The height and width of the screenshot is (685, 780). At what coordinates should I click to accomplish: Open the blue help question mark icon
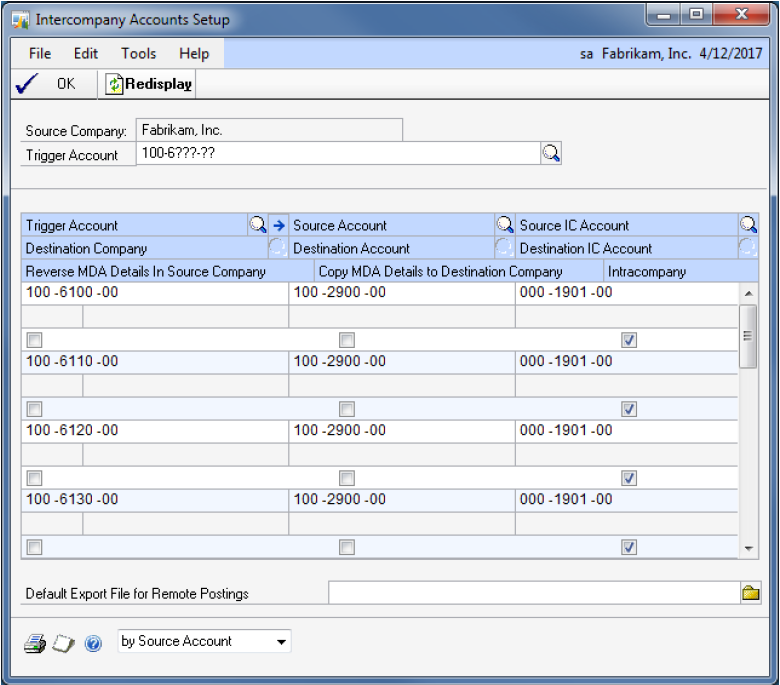point(94,644)
